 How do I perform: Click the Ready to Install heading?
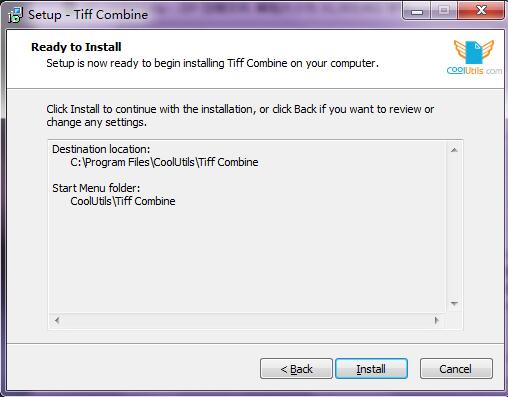click(76, 47)
